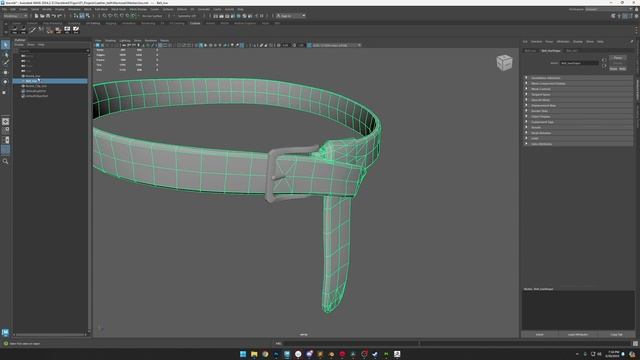
Task: Activate the Rotate tool in toolbox
Action: (5, 82)
